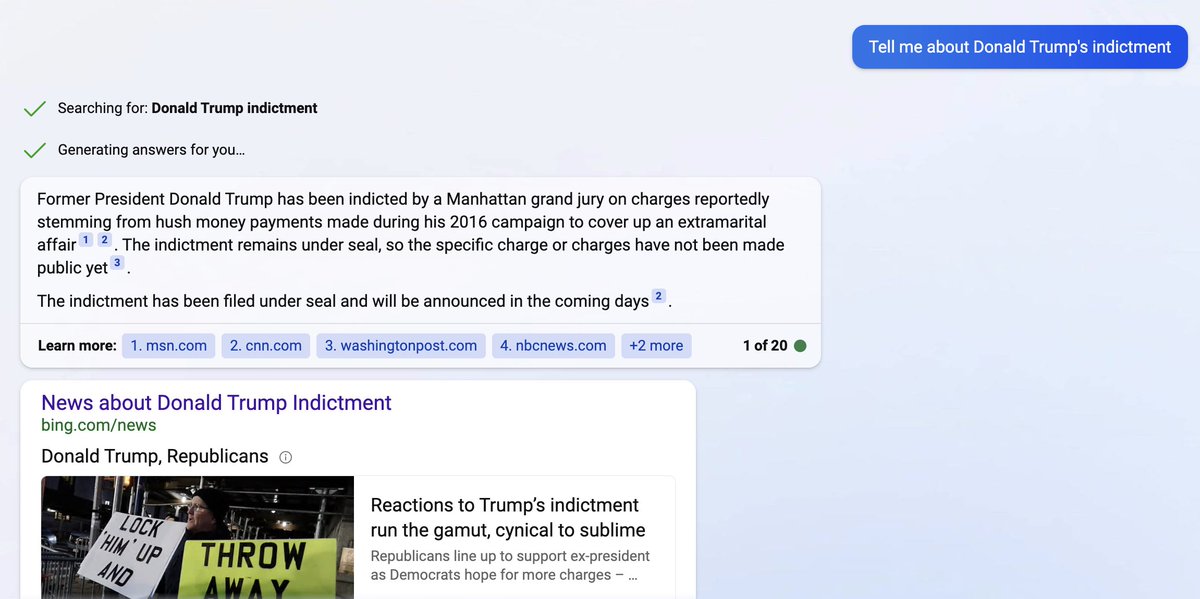The image size is (1200, 599).
Task: Click the blue prompt bubble "Tell me about Donald Trump's indictment"
Action: coord(1018,46)
